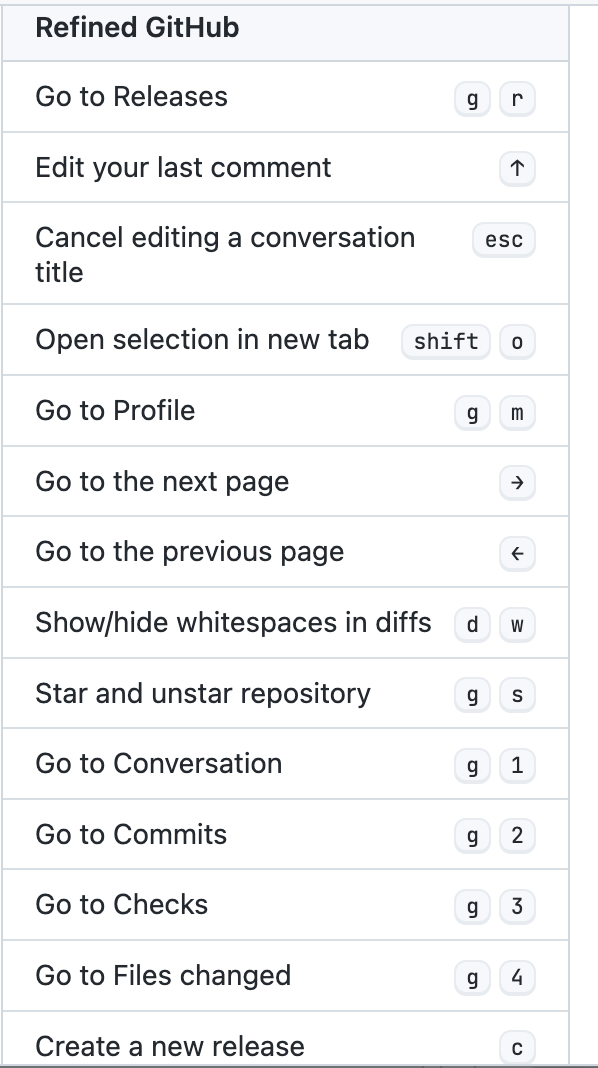Screen dimensions: 598x1068
Task: Select the 'Go to Files changed' entry
Action: point(163,976)
